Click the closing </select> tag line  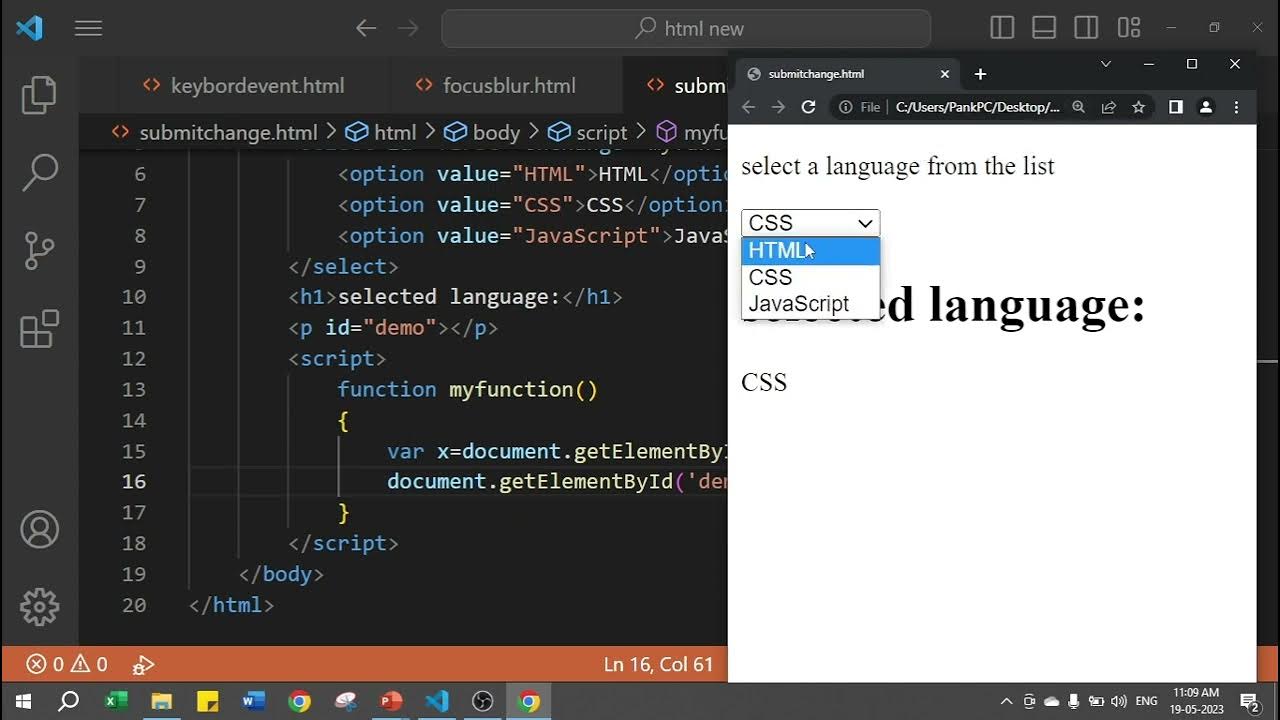tap(343, 266)
